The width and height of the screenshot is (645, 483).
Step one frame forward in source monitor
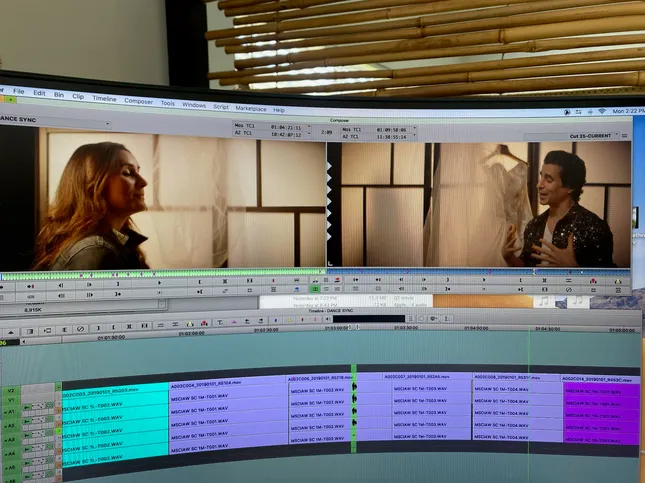pyautogui.click(x=89, y=284)
